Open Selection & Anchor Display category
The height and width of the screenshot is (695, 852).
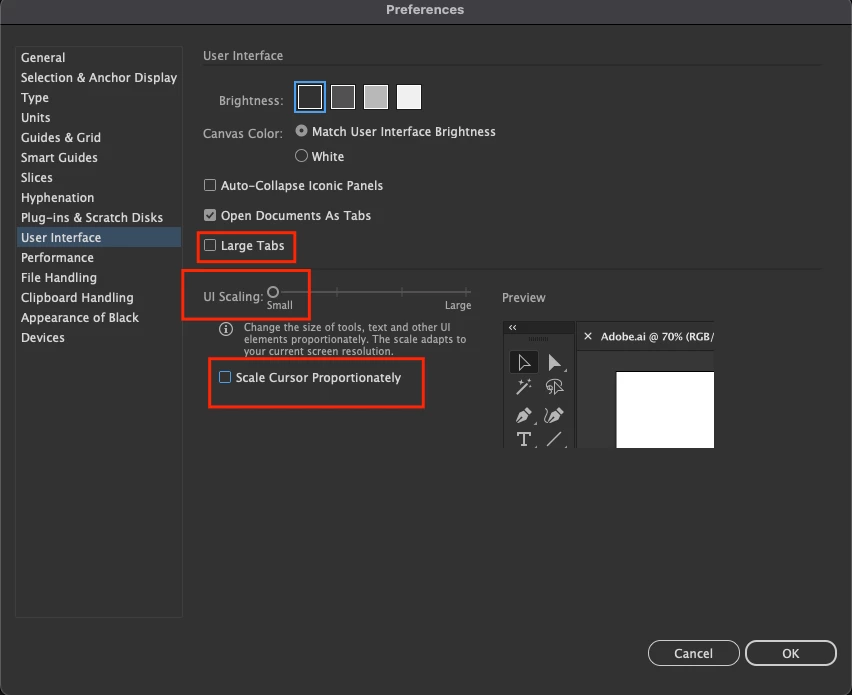[98, 78]
